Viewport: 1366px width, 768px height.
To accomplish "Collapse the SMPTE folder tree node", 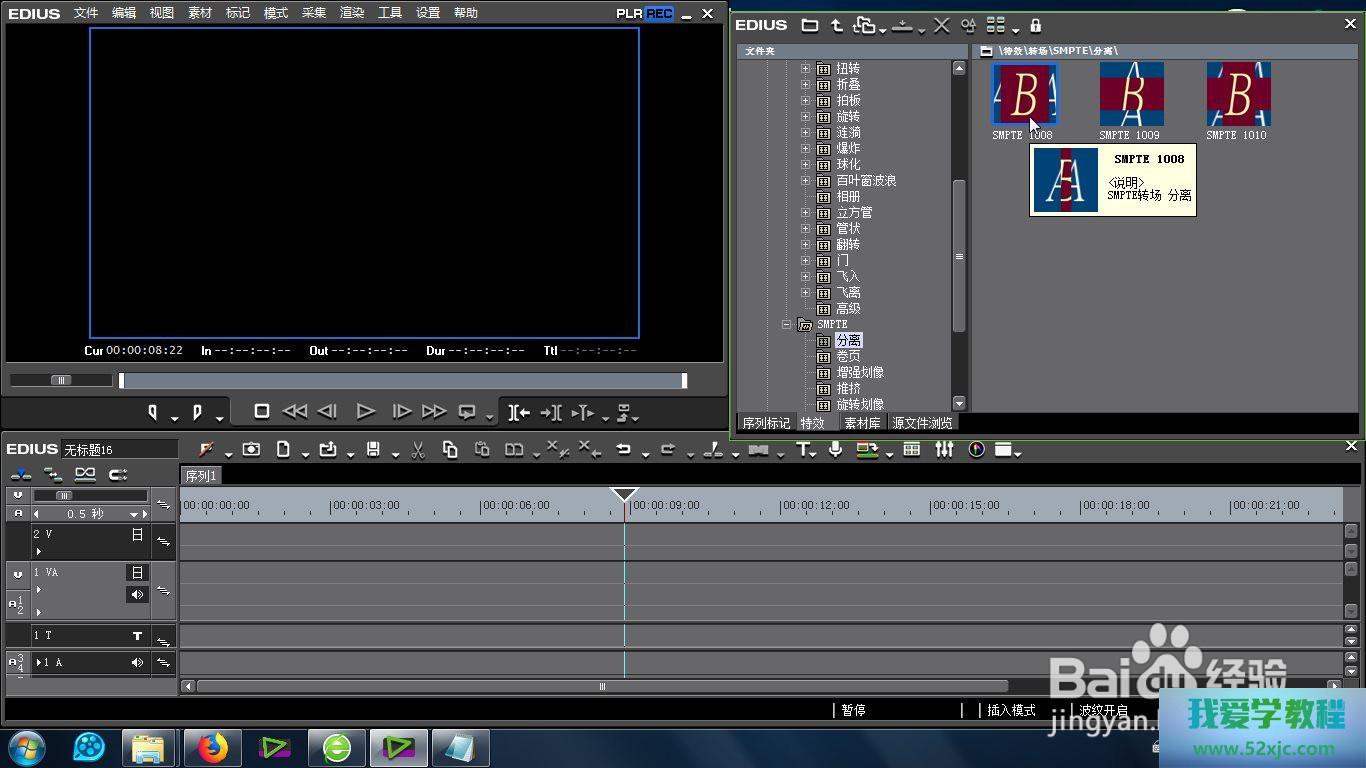I will [x=787, y=325].
